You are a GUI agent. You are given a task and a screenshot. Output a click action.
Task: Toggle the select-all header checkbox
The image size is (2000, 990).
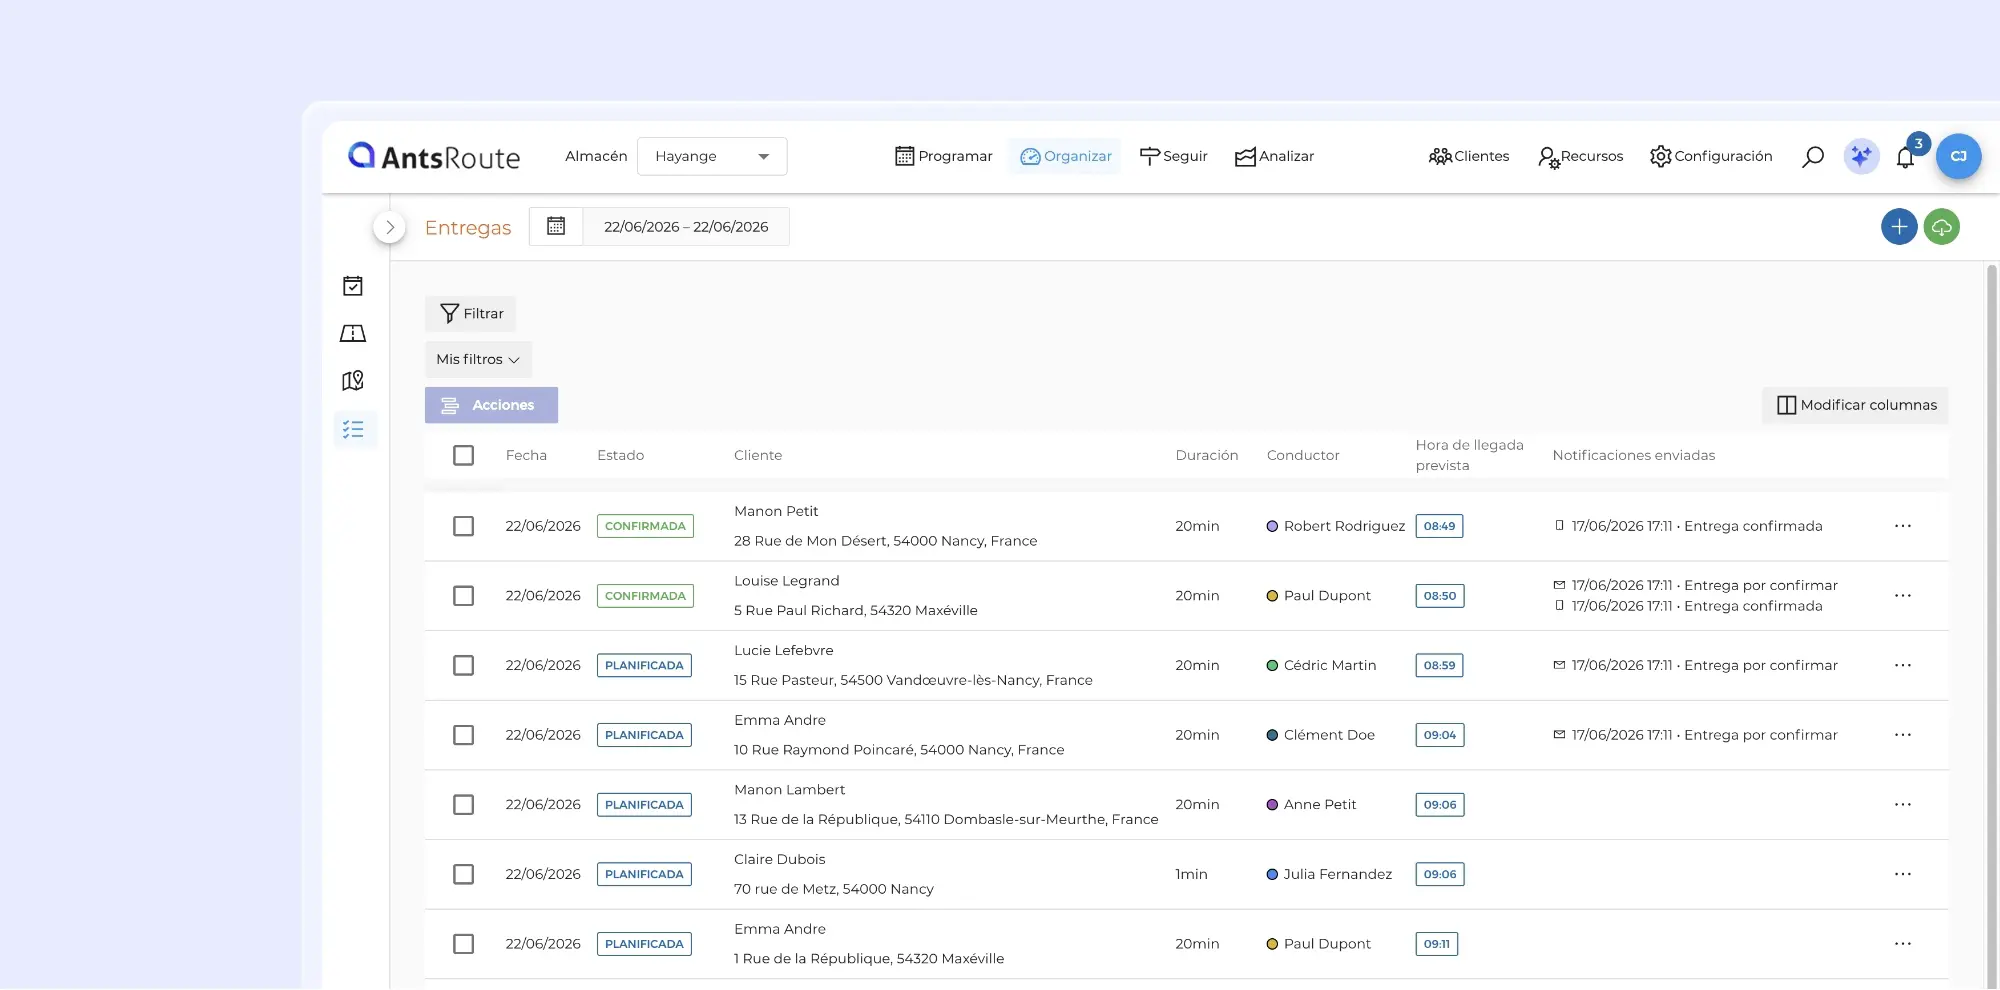[x=463, y=455]
